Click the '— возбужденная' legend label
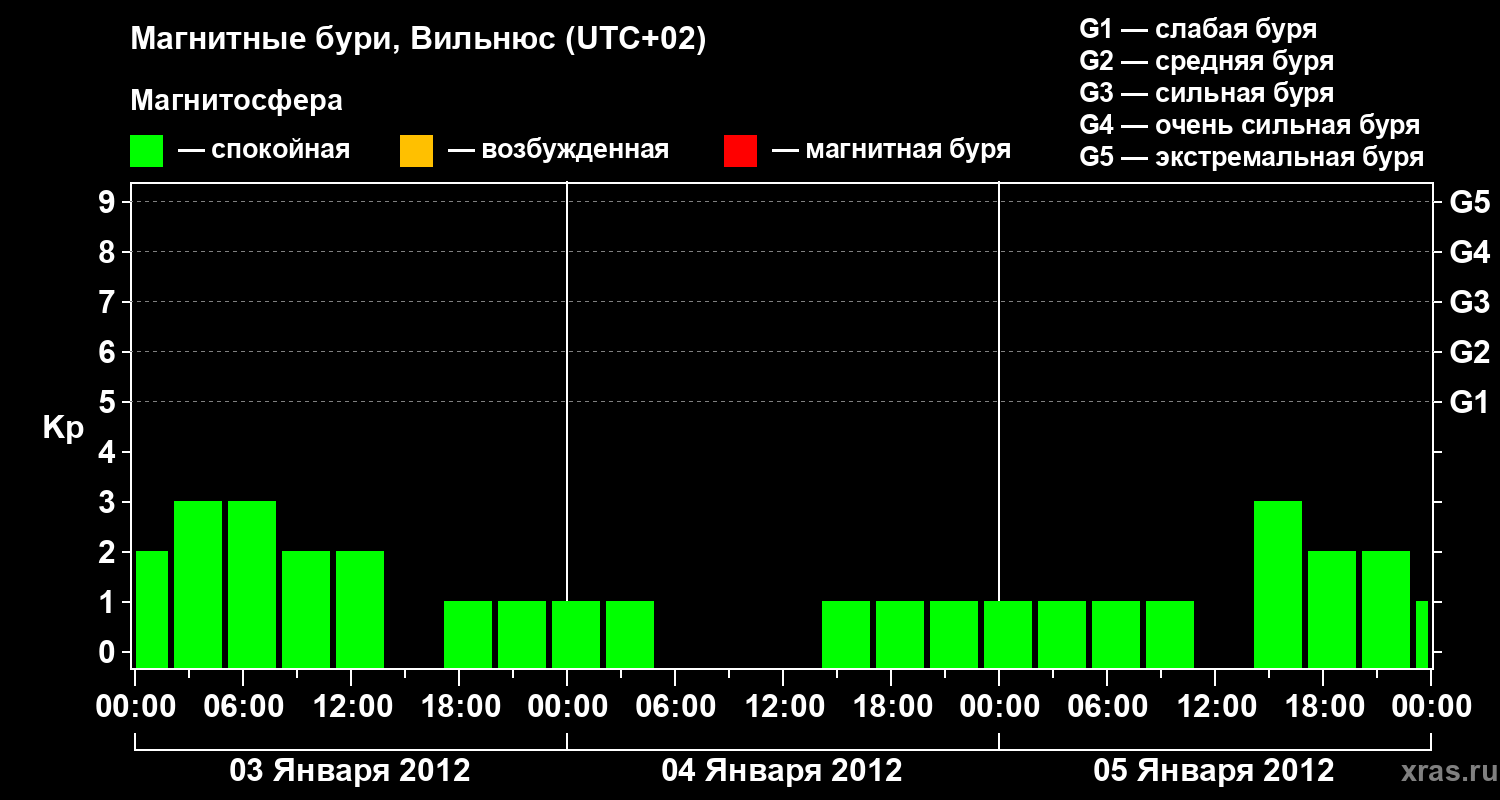The width and height of the screenshot is (1500, 800). pyautogui.click(x=558, y=150)
